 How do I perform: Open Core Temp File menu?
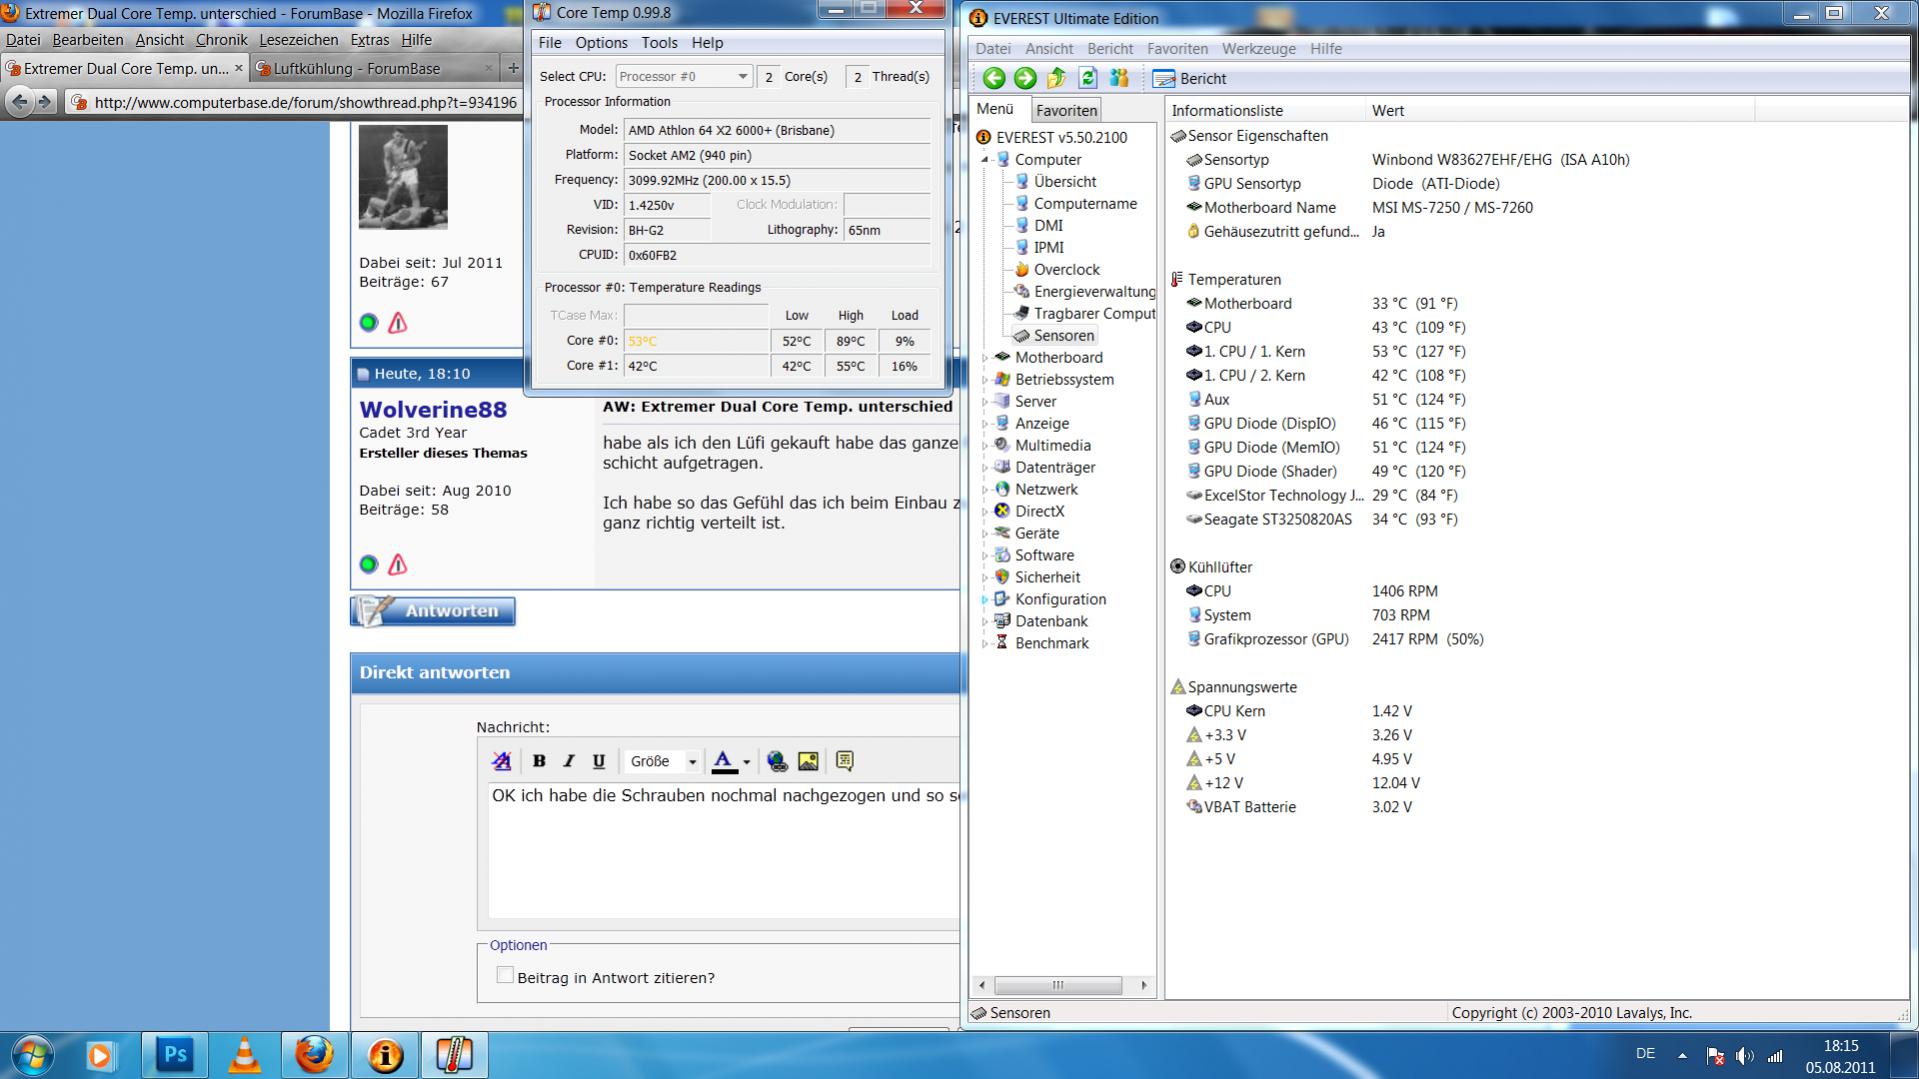[x=550, y=43]
